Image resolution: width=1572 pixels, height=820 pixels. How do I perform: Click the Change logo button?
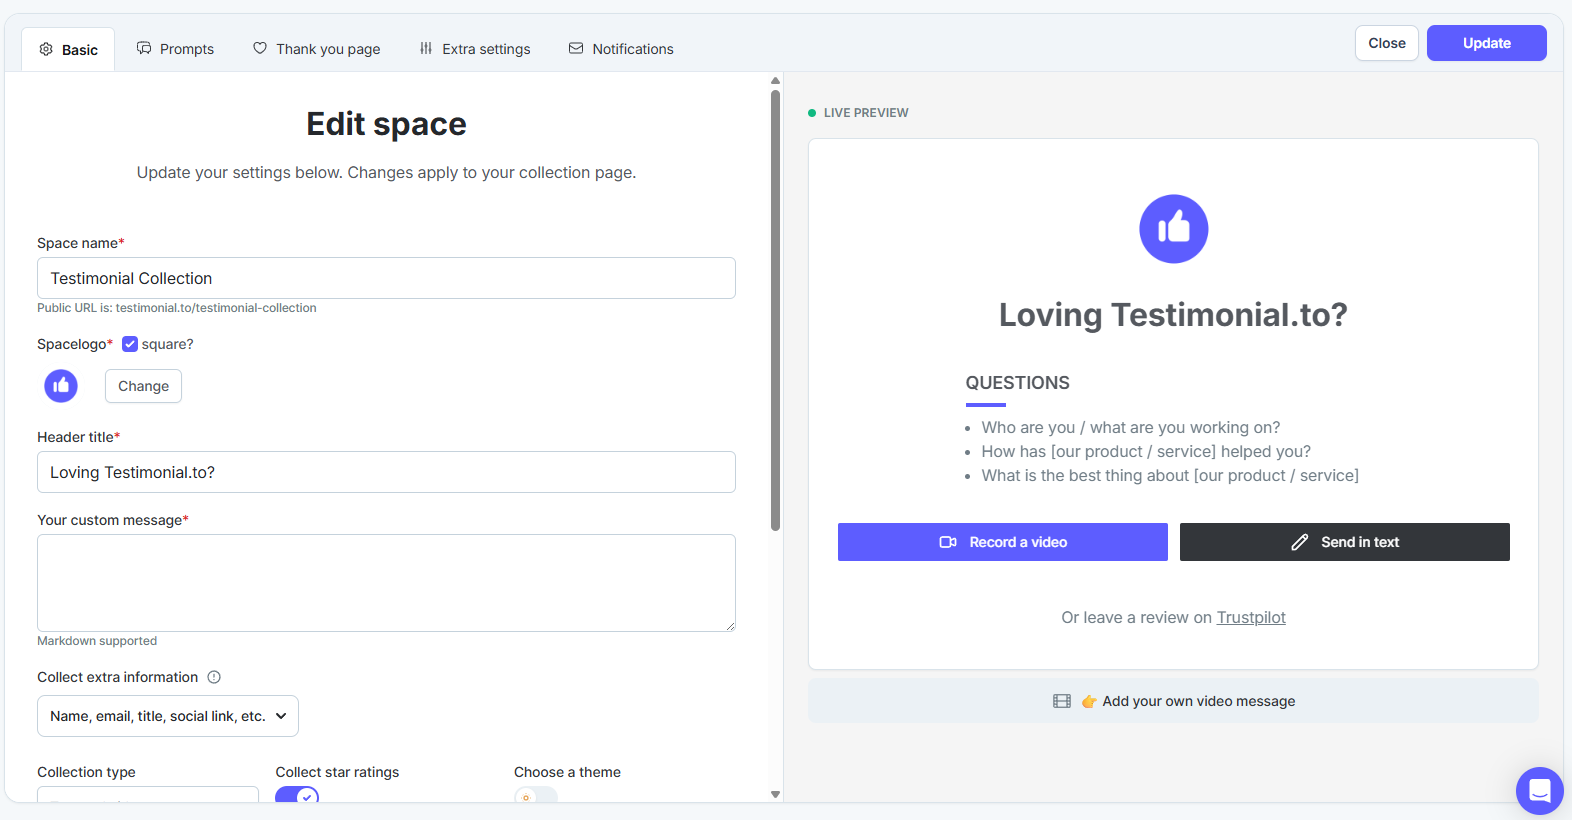(143, 386)
